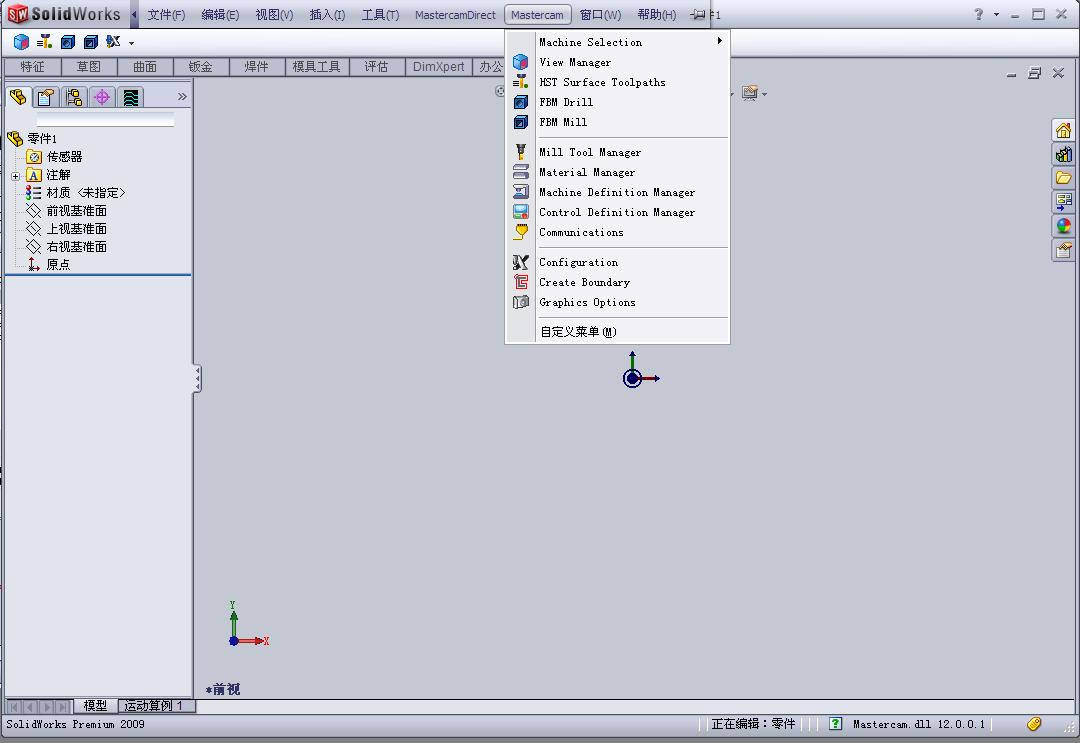Image resolution: width=1080 pixels, height=743 pixels.
Task: Open FeatureManager design tree tab
Action: pyautogui.click(x=18, y=97)
